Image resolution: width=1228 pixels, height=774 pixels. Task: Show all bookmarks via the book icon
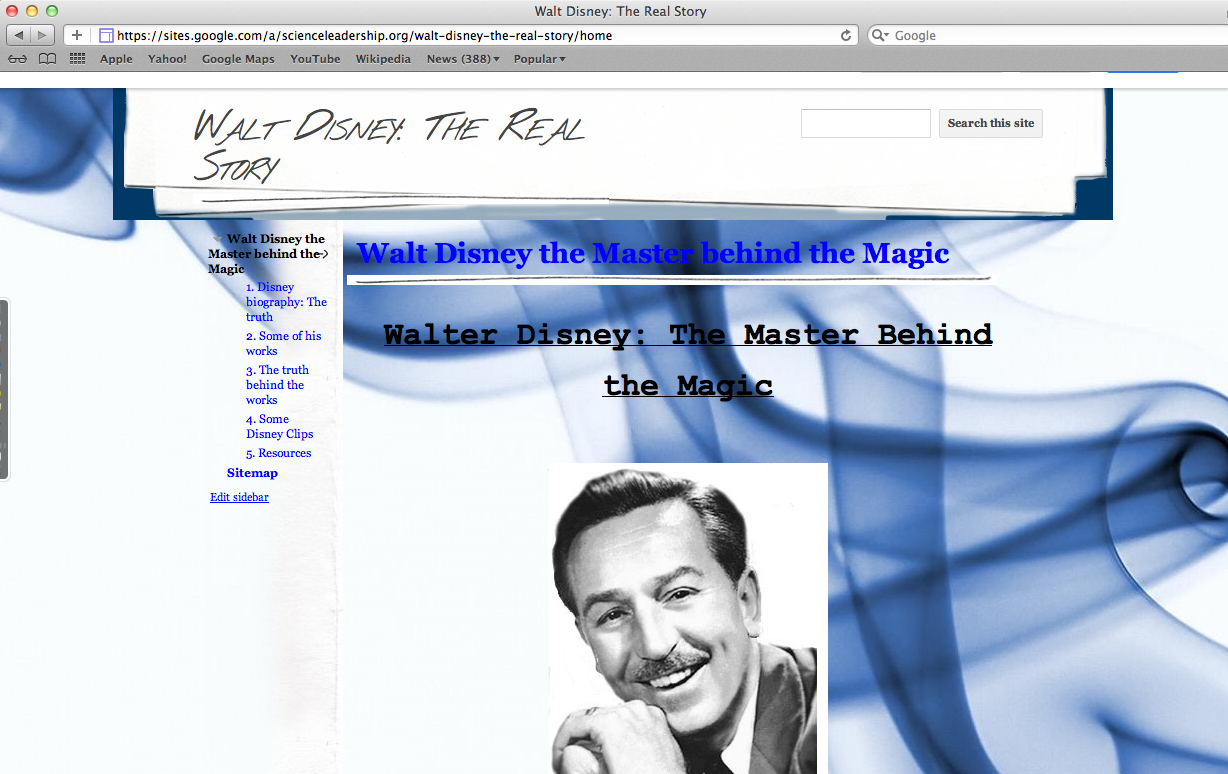[47, 59]
